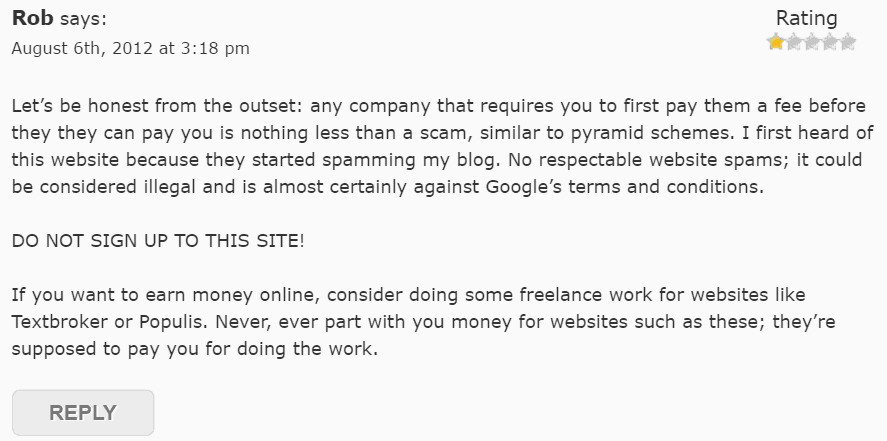Click the REPLY button under Rob's comment
Screen dimensions: 887x441
(83, 413)
